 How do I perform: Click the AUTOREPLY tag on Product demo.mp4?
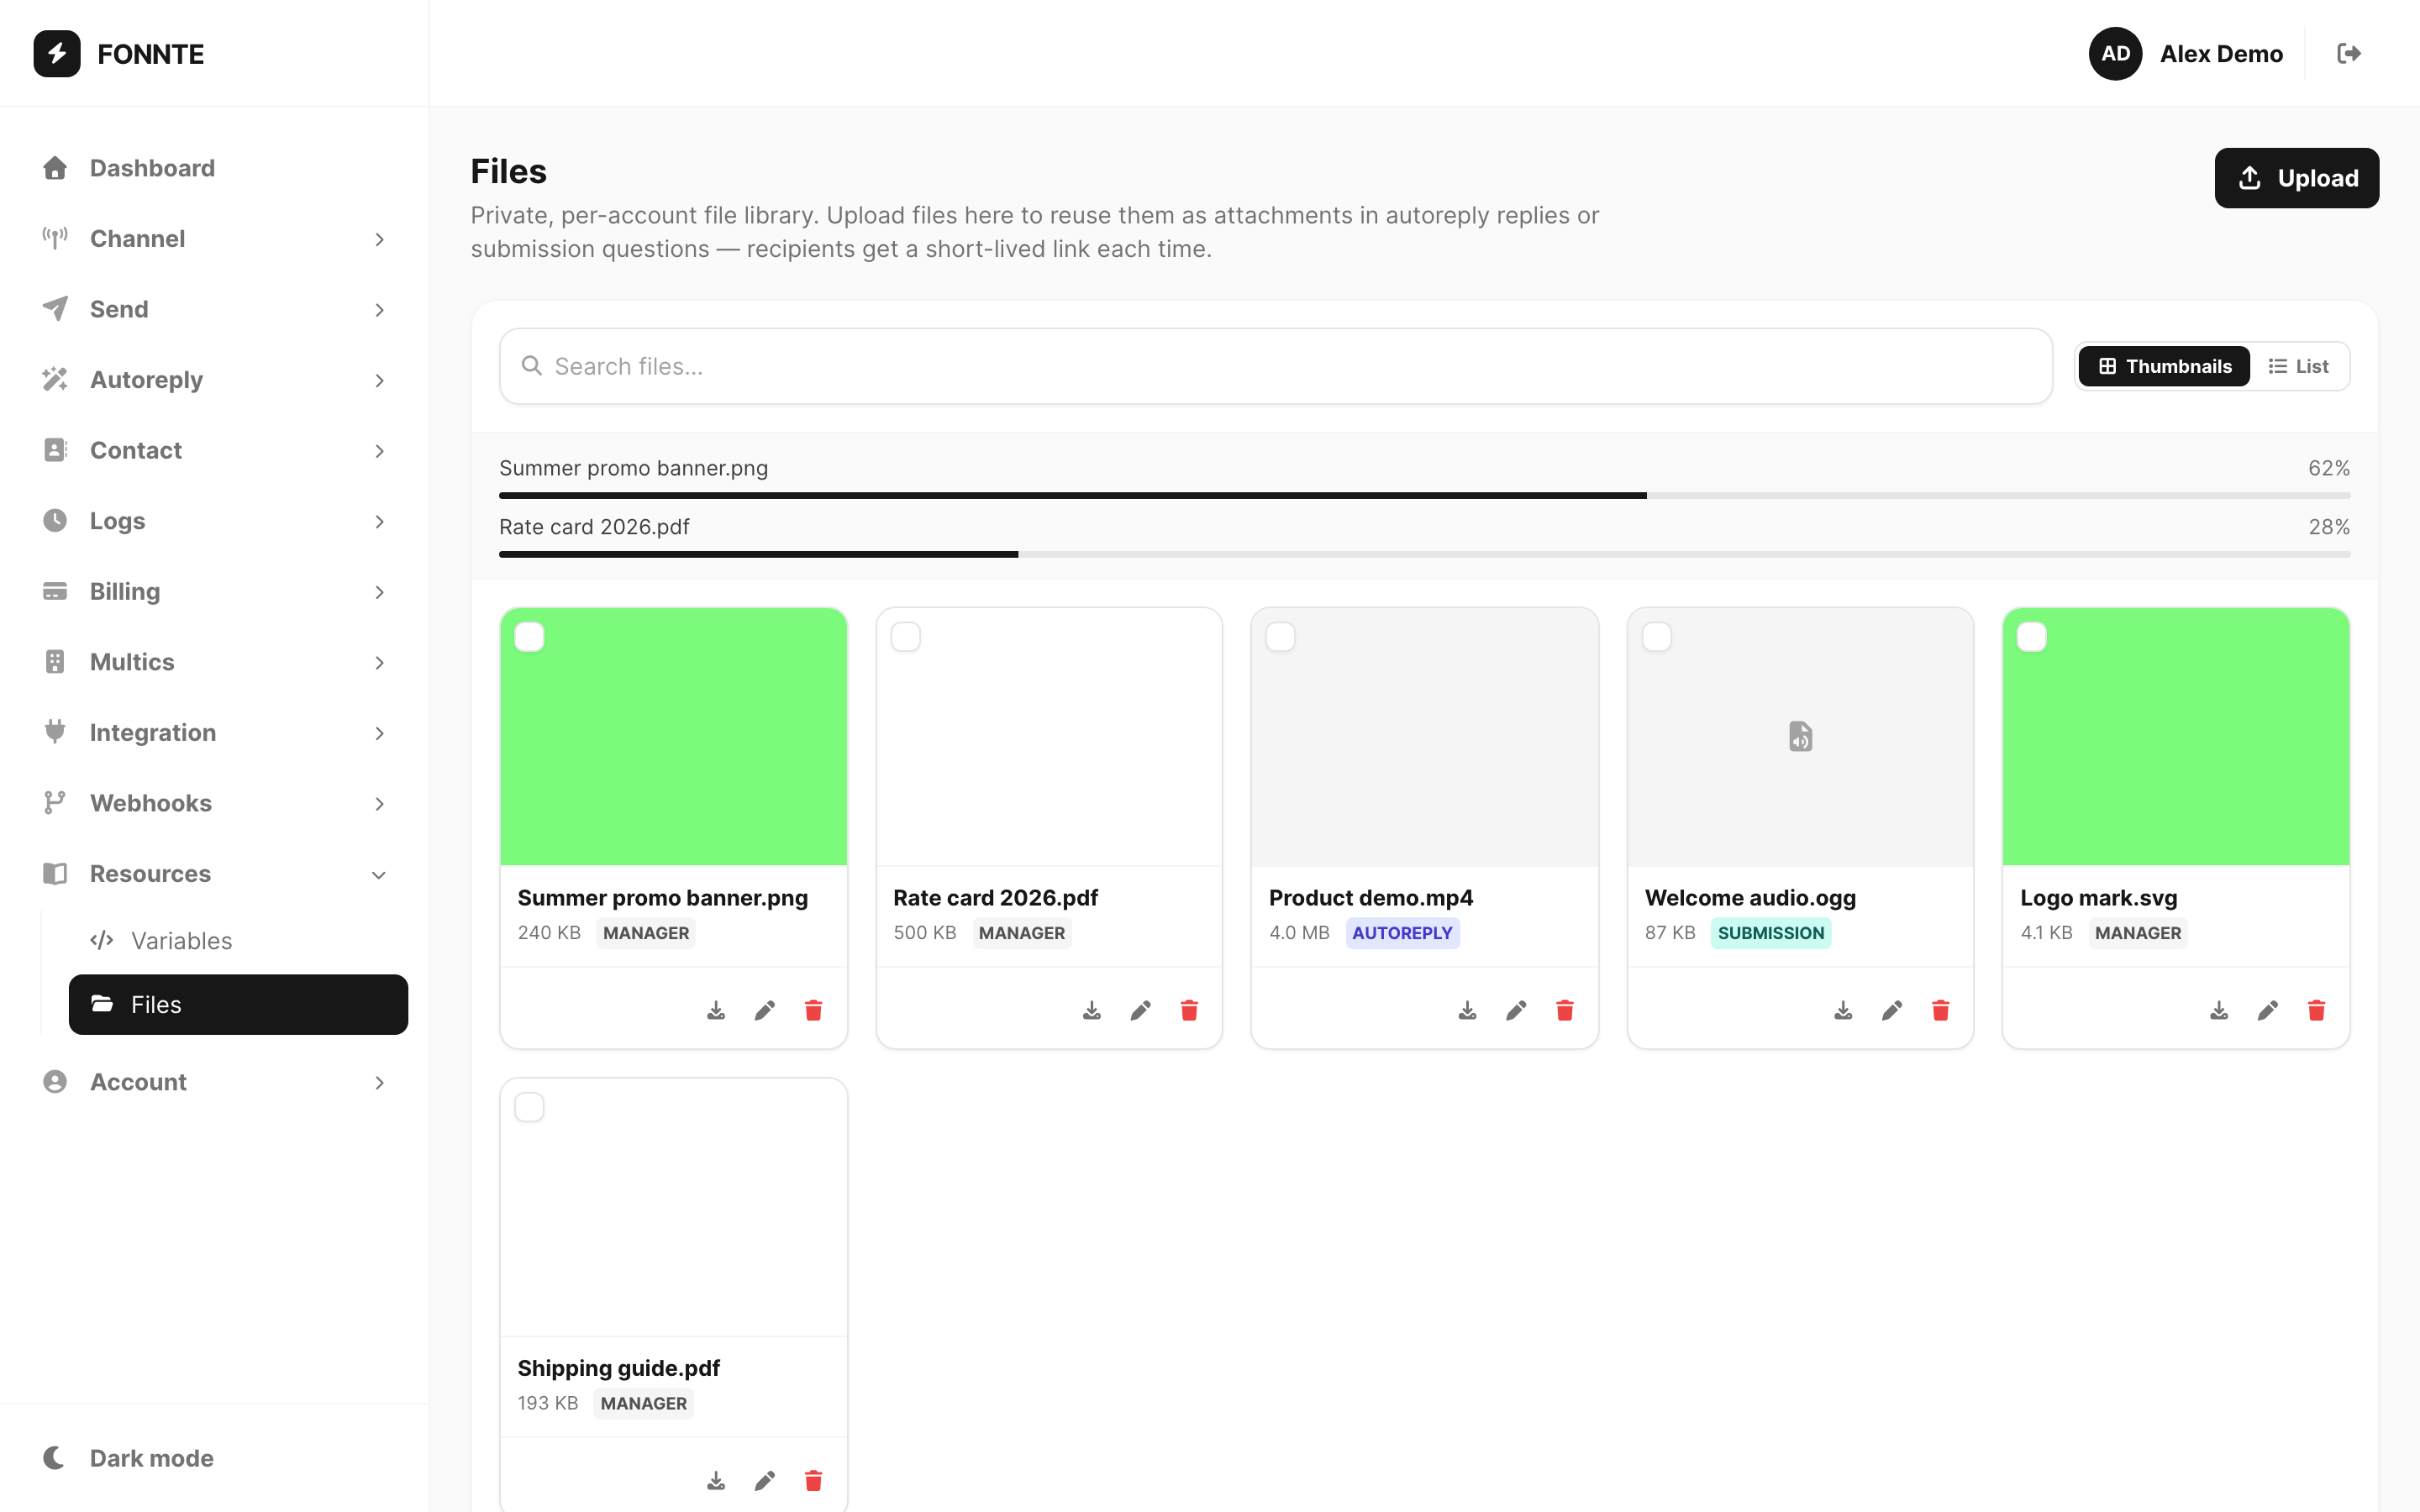click(x=1402, y=932)
